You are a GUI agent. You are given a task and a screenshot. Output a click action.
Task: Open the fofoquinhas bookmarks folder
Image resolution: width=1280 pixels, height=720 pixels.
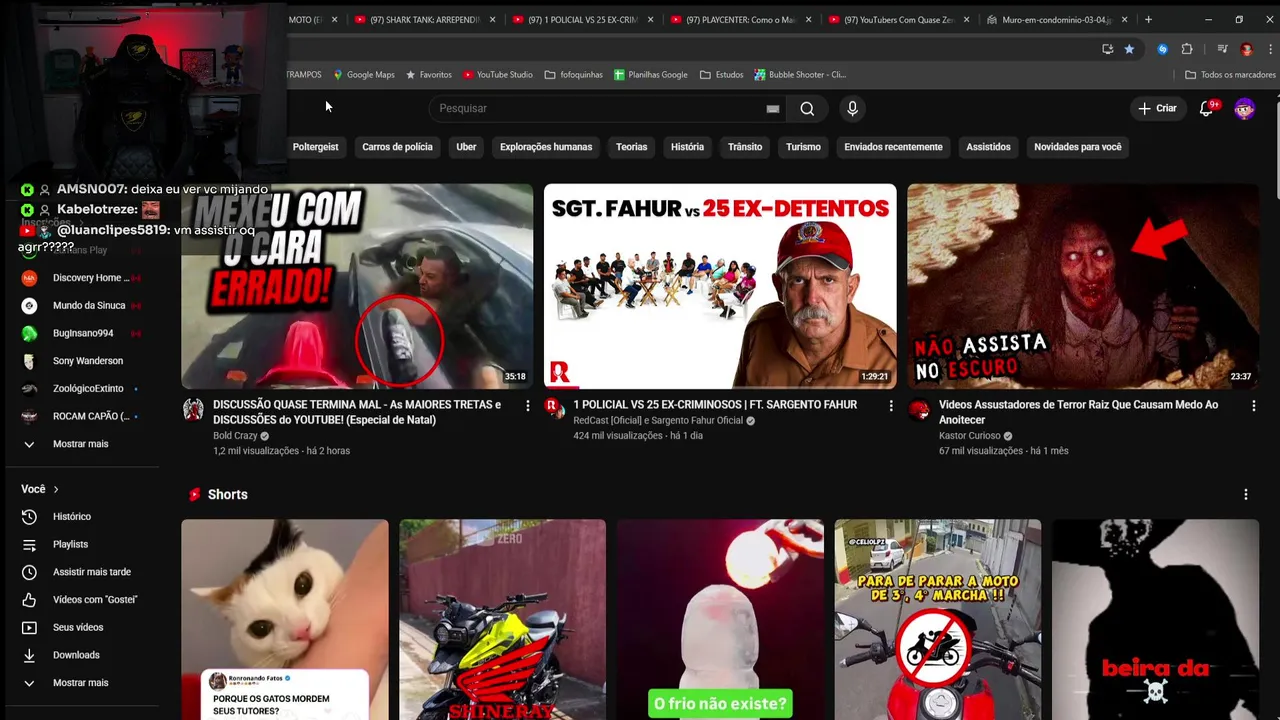click(574, 75)
